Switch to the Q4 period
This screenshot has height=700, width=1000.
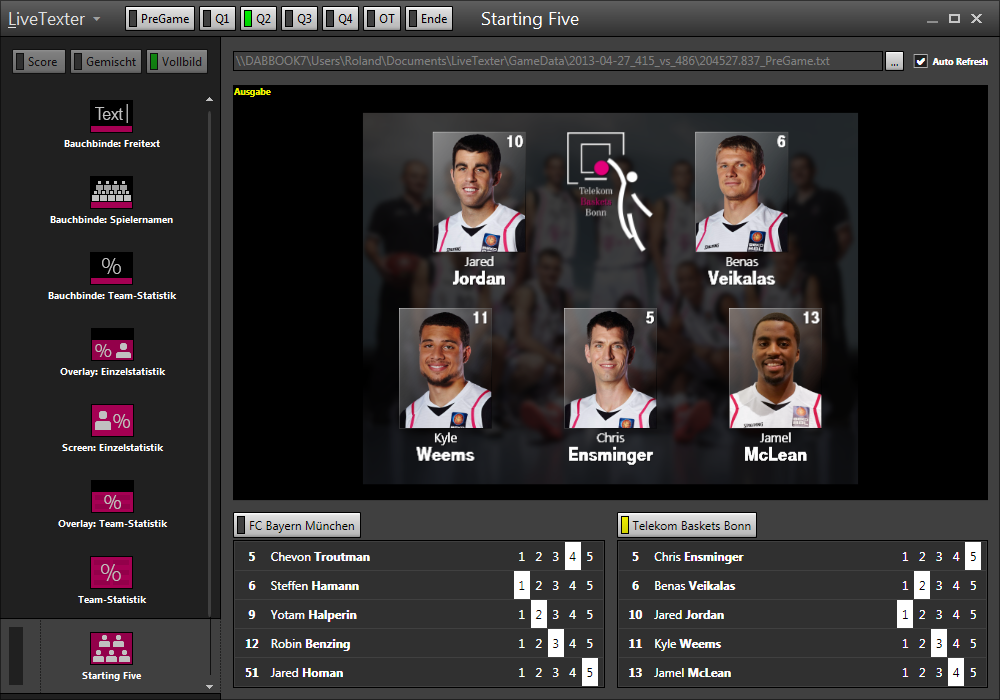[340, 18]
